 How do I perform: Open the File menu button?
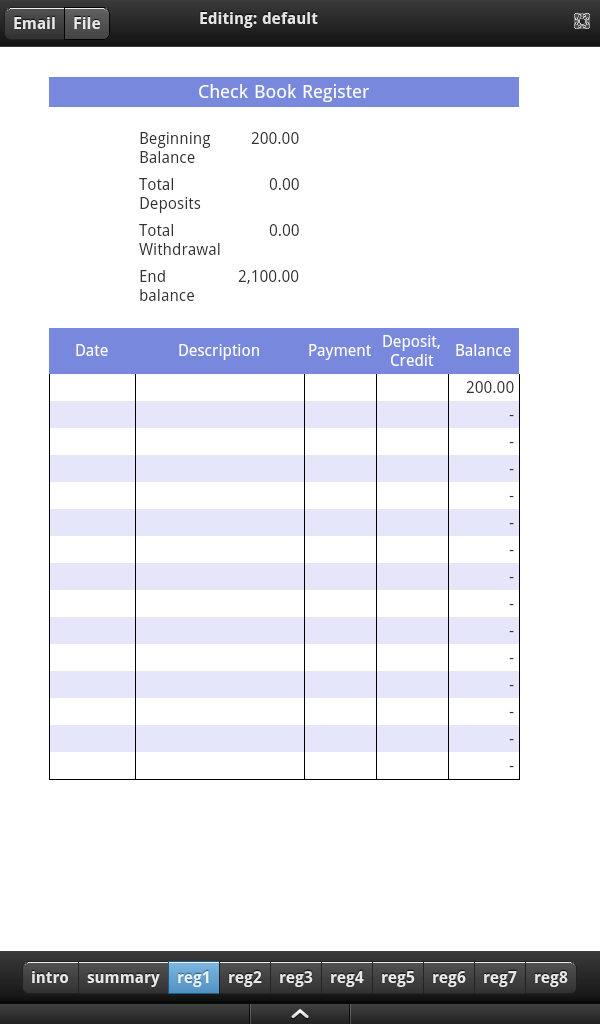[87, 23]
